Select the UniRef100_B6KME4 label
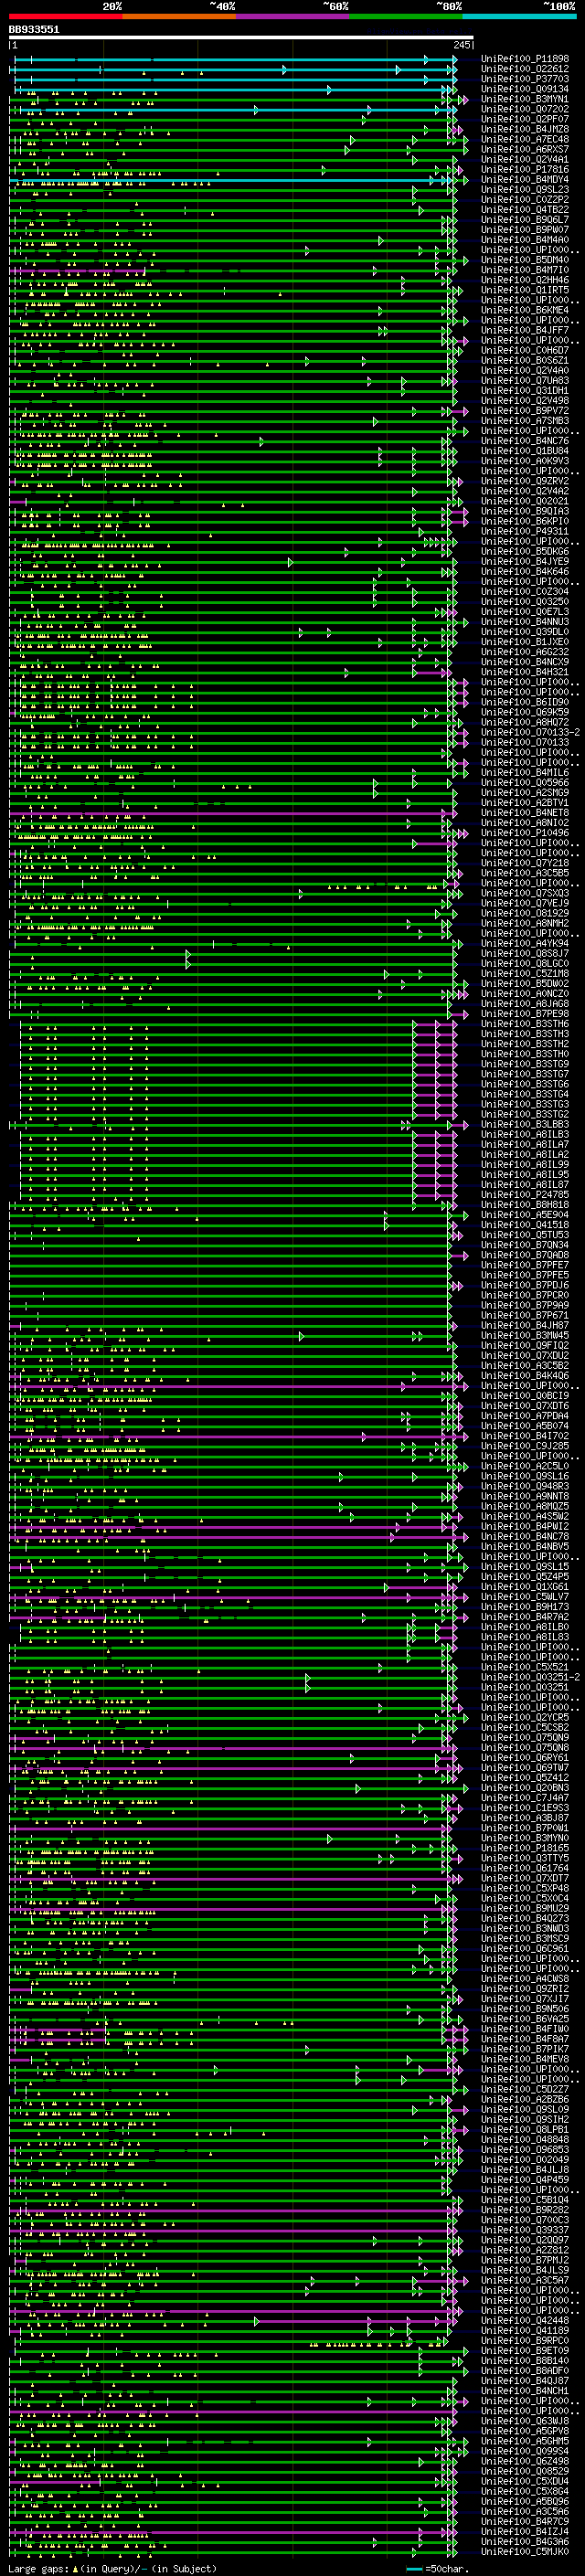The width and height of the screenshot is (585, 2576). point(525,310)
